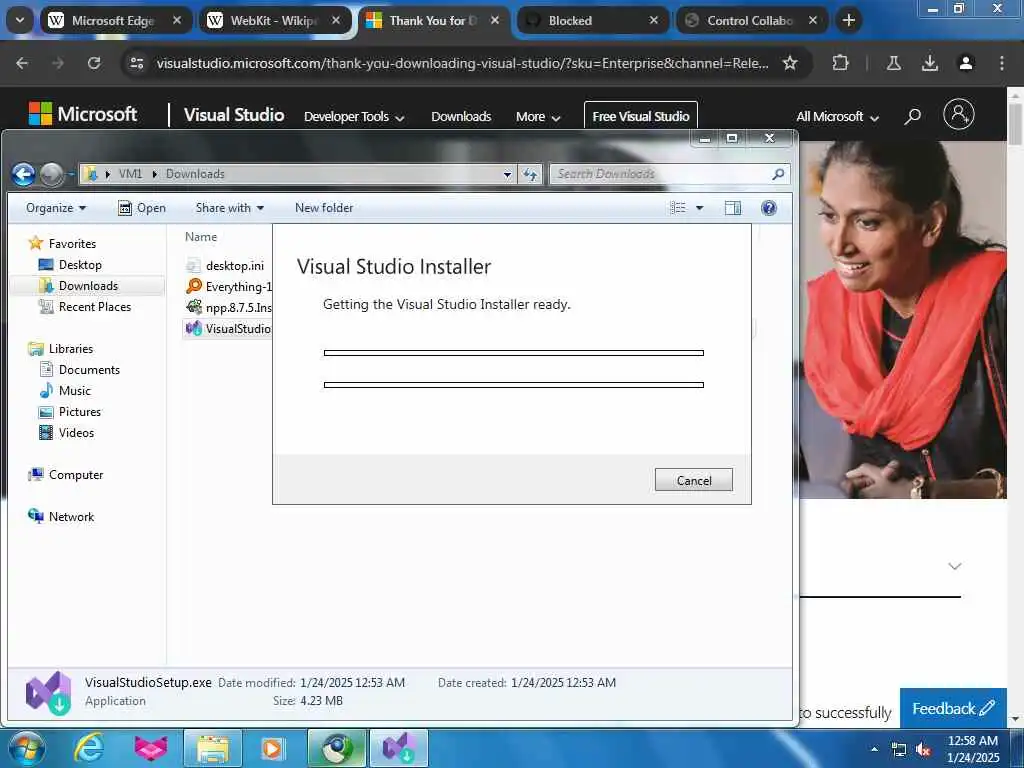Viewport: 1024px width, 768px height.
Task: Open the browser profile icon
Action: tap(966, 63)
